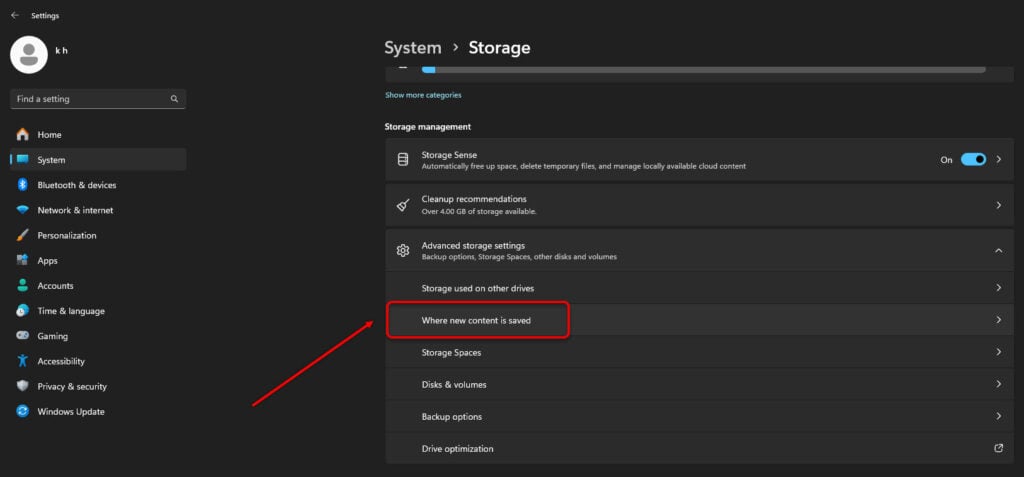Open Storage Spaces via its chevron
Image resolution: width=1024 pixels, height=477 pixels.
999,352
